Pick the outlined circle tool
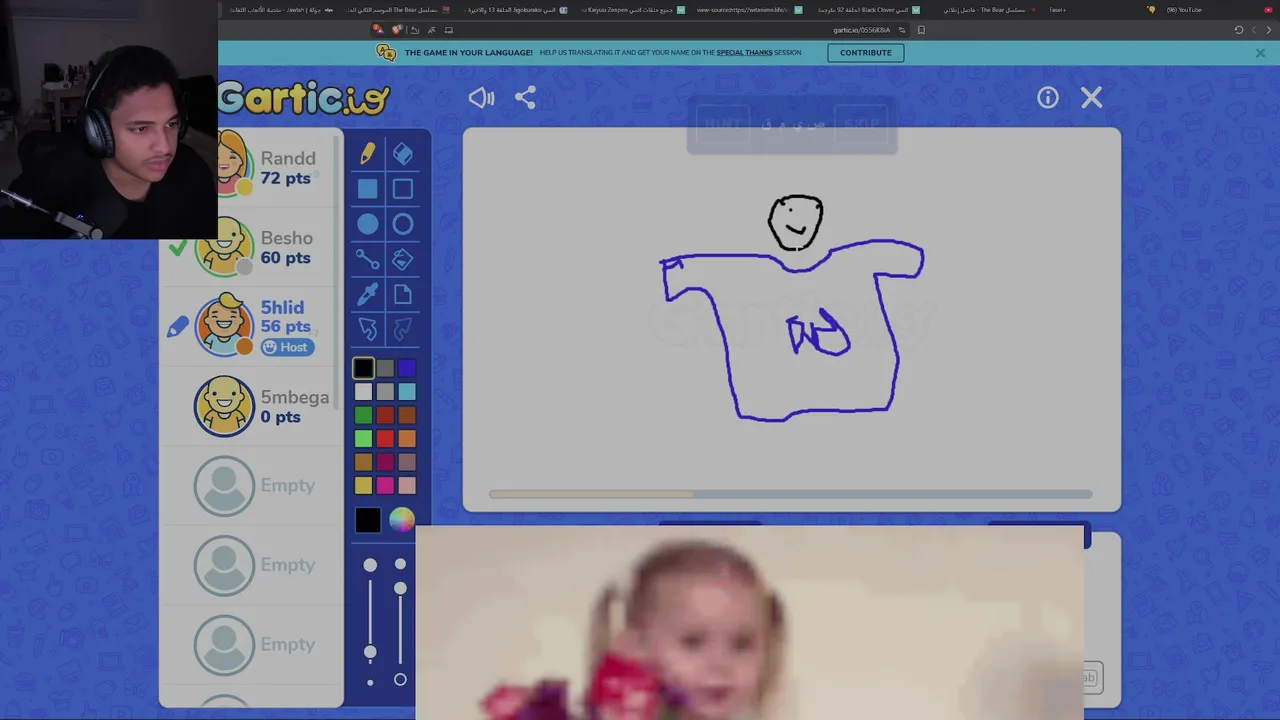This screenshot has height=720, width=1280. (402, 224)
